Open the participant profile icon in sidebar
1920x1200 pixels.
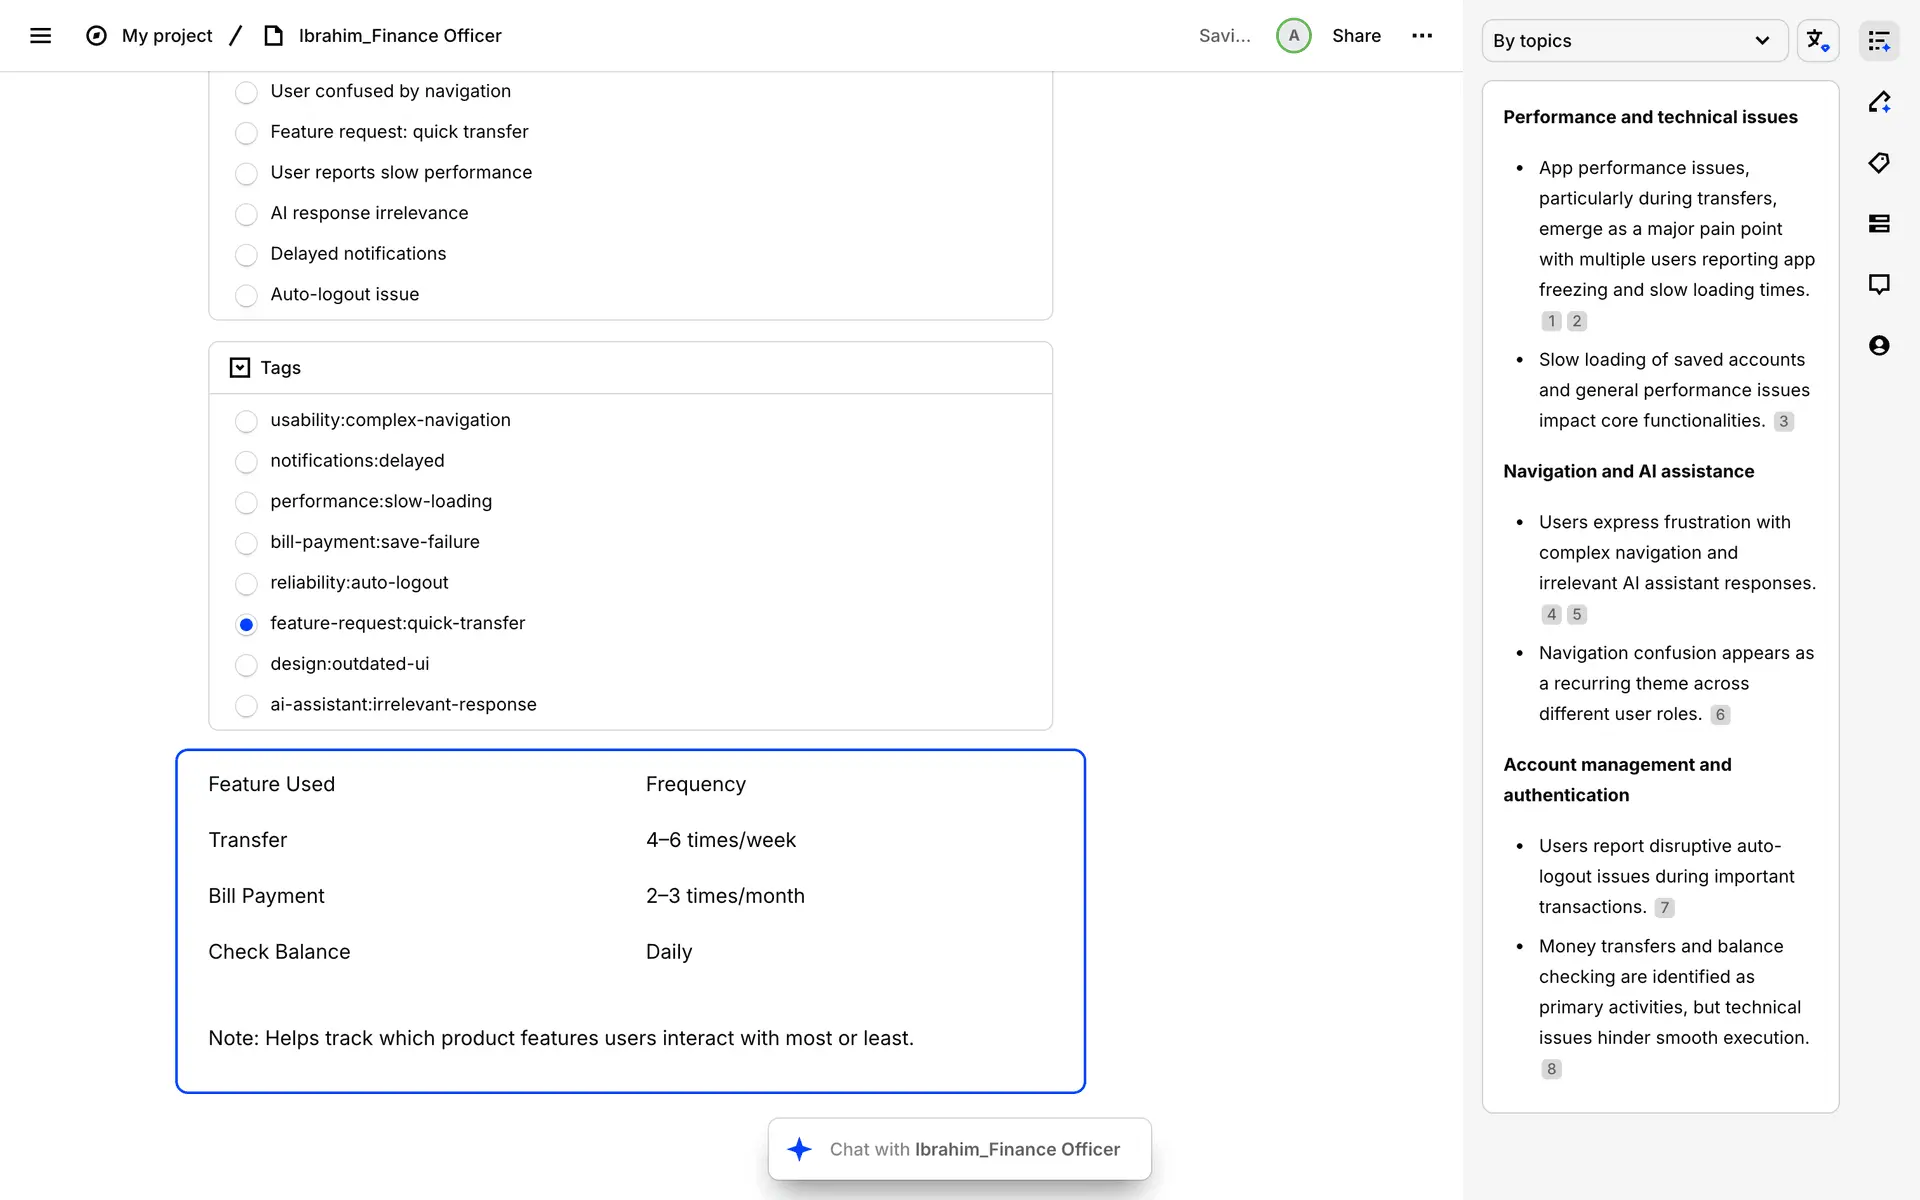[1879, 346]
